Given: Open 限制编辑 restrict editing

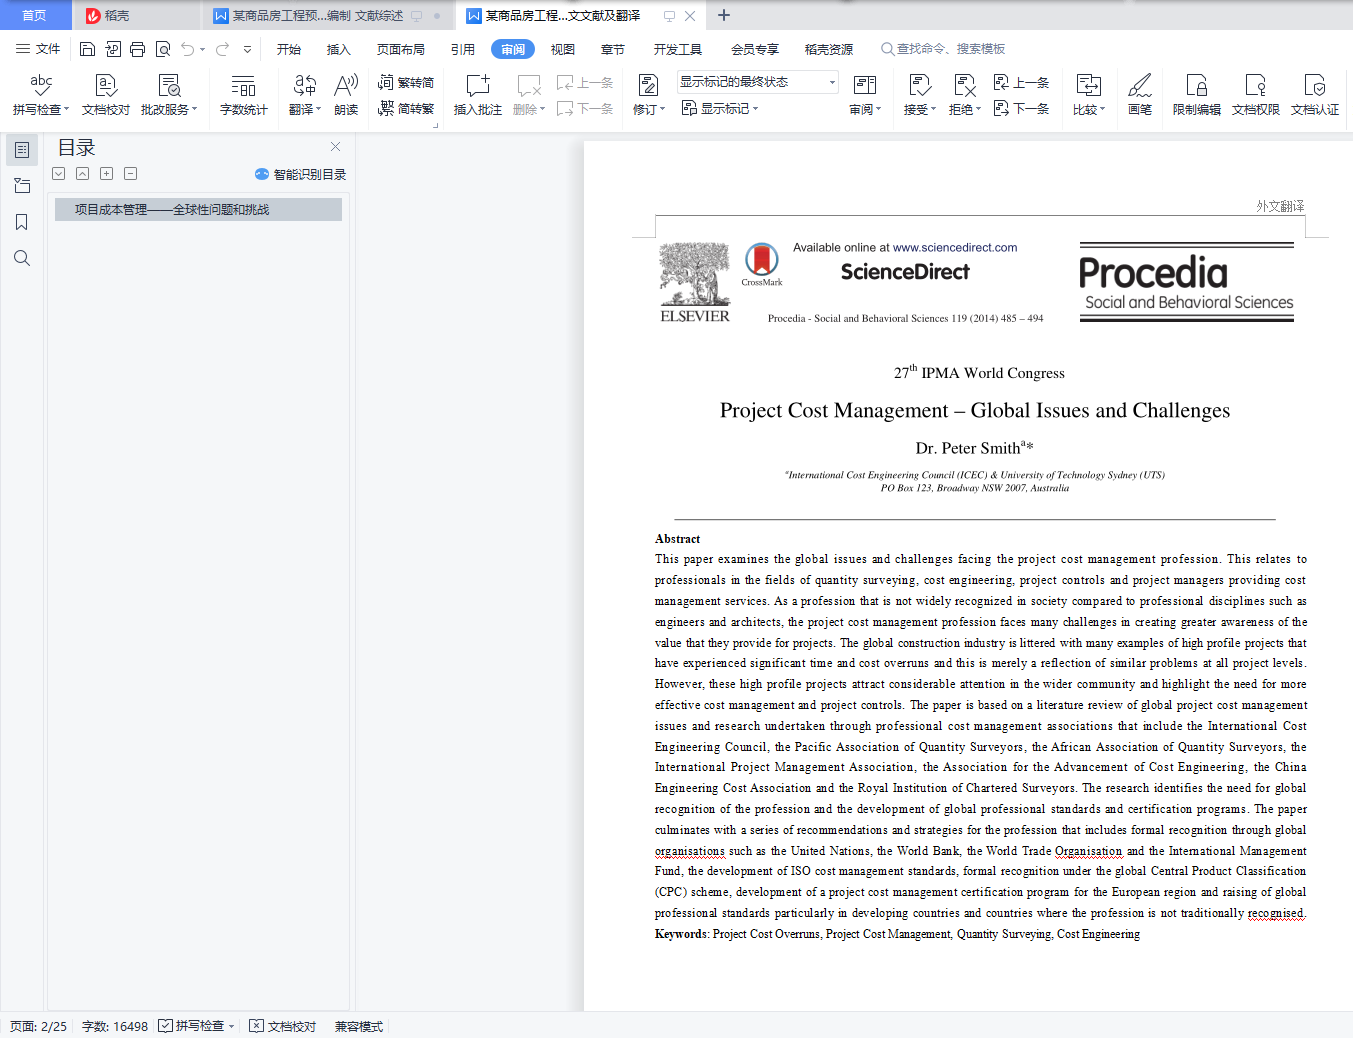Looking at the screenshot, I should (x=1196, y=95).
